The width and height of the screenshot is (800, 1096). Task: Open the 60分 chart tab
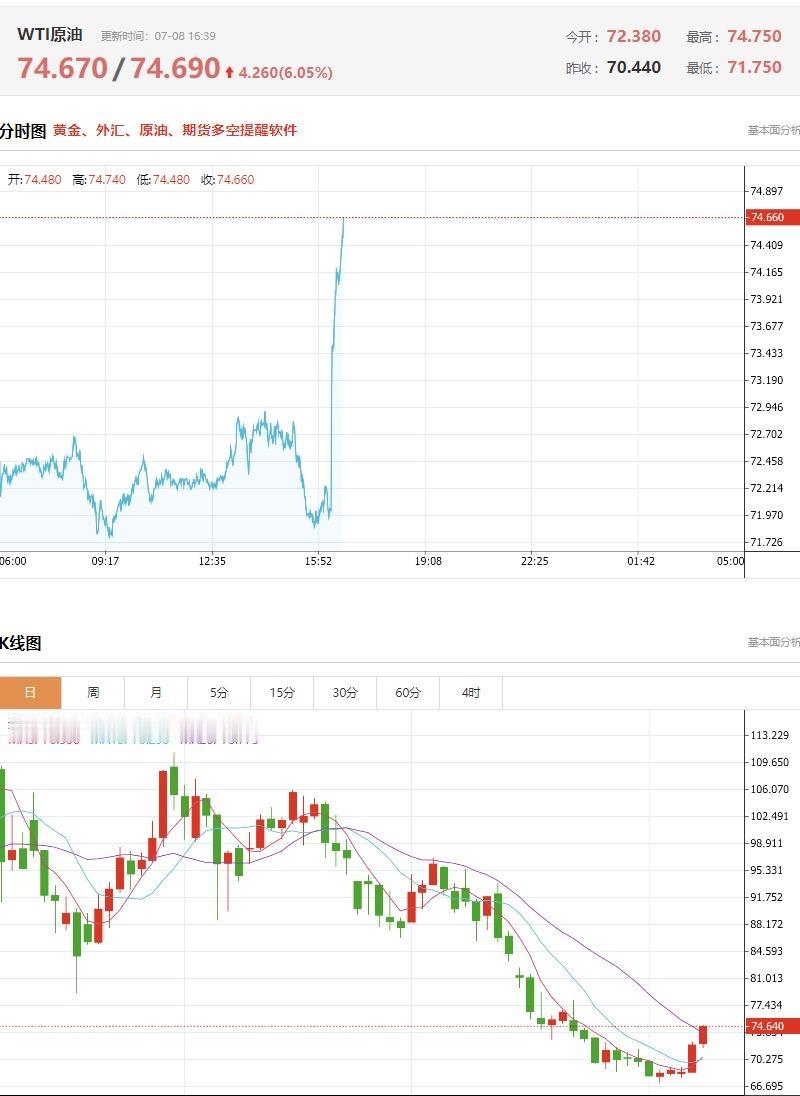point(407,693)
